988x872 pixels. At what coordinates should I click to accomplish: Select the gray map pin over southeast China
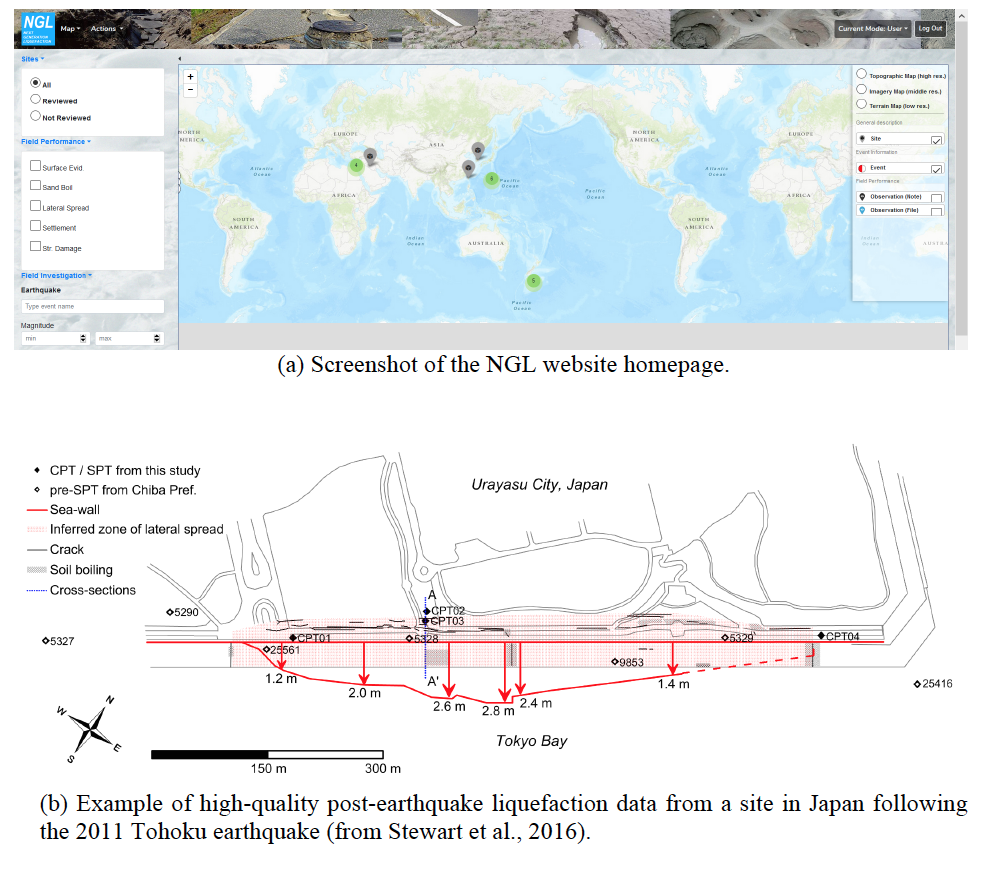coord(468,168)
